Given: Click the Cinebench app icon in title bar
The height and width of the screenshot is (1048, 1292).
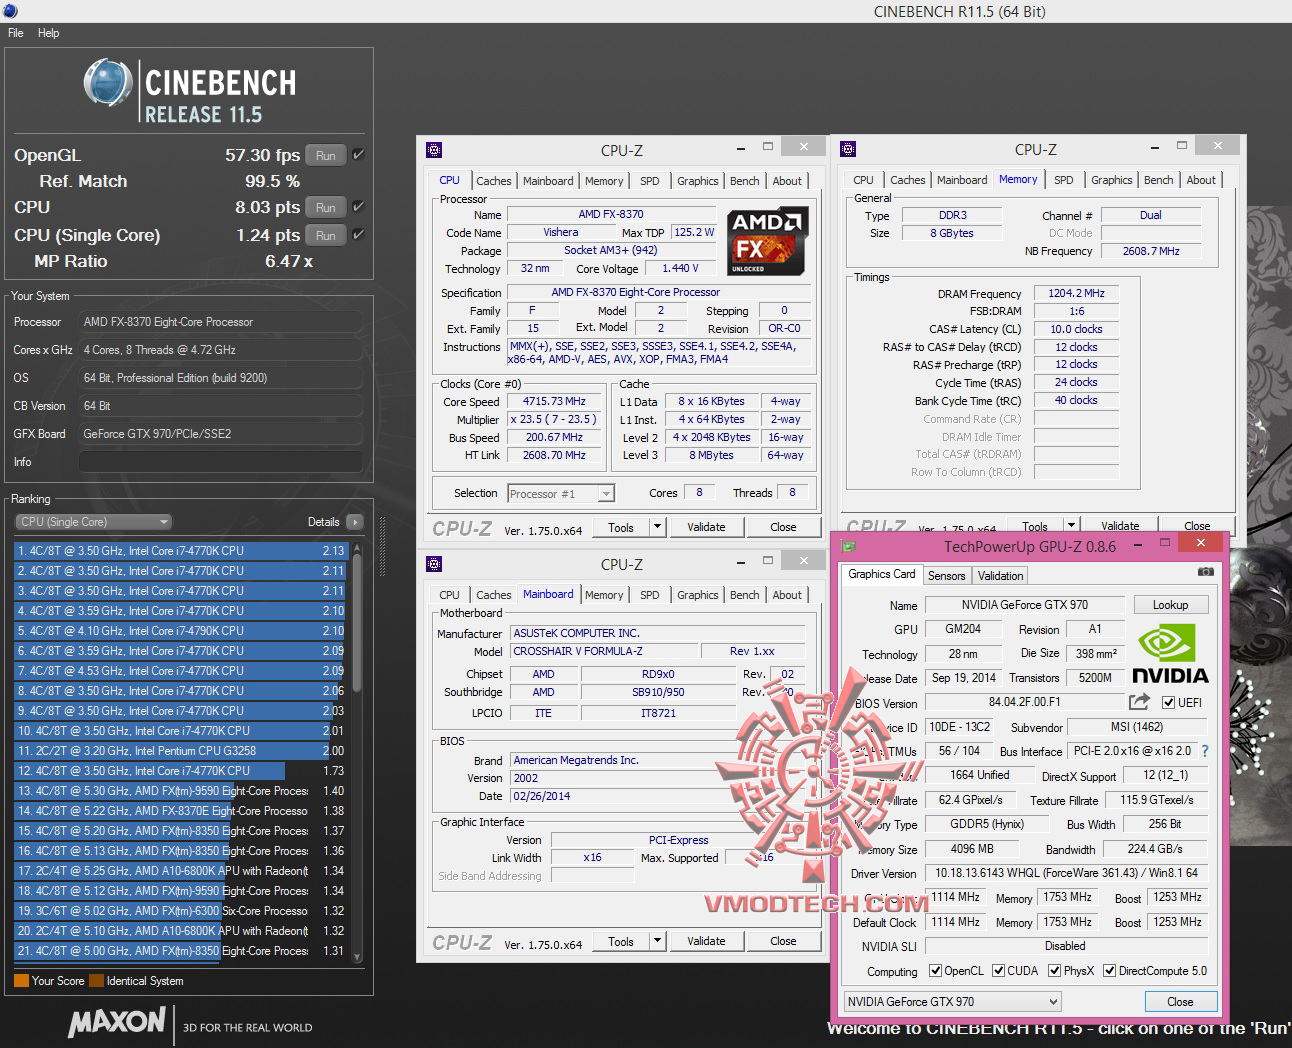Looking at the screenshot, I should pyautogui.click(x=12, y=10).
